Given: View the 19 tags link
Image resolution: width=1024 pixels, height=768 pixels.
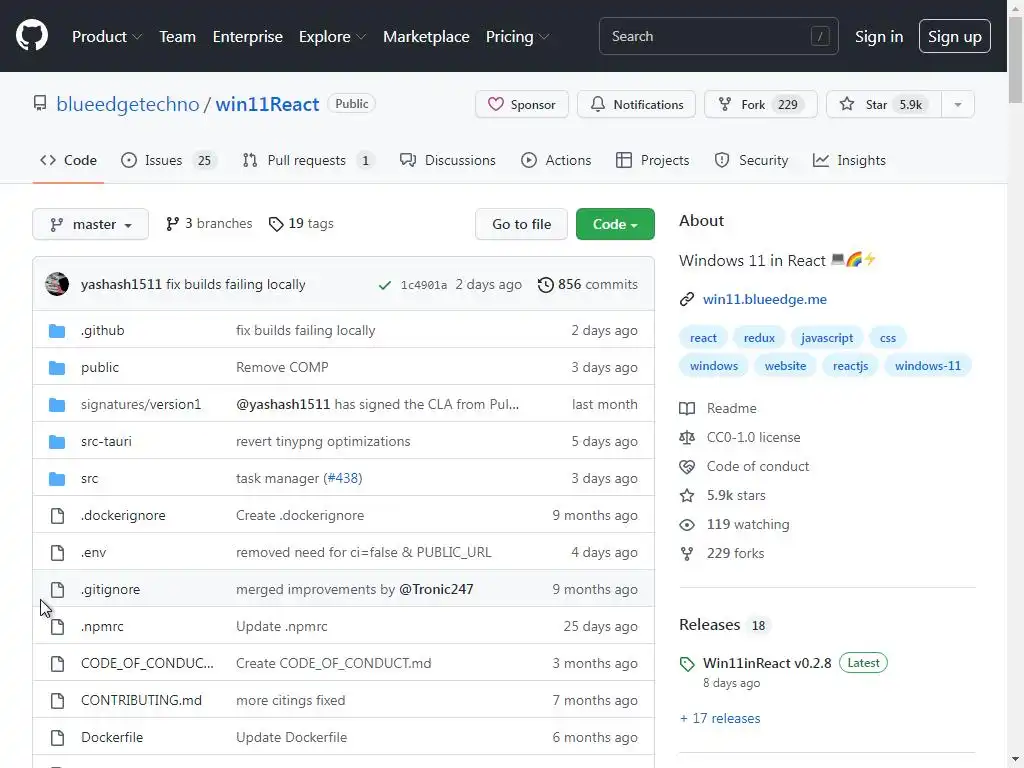Looking at the screenshot, I should point(301,223).
